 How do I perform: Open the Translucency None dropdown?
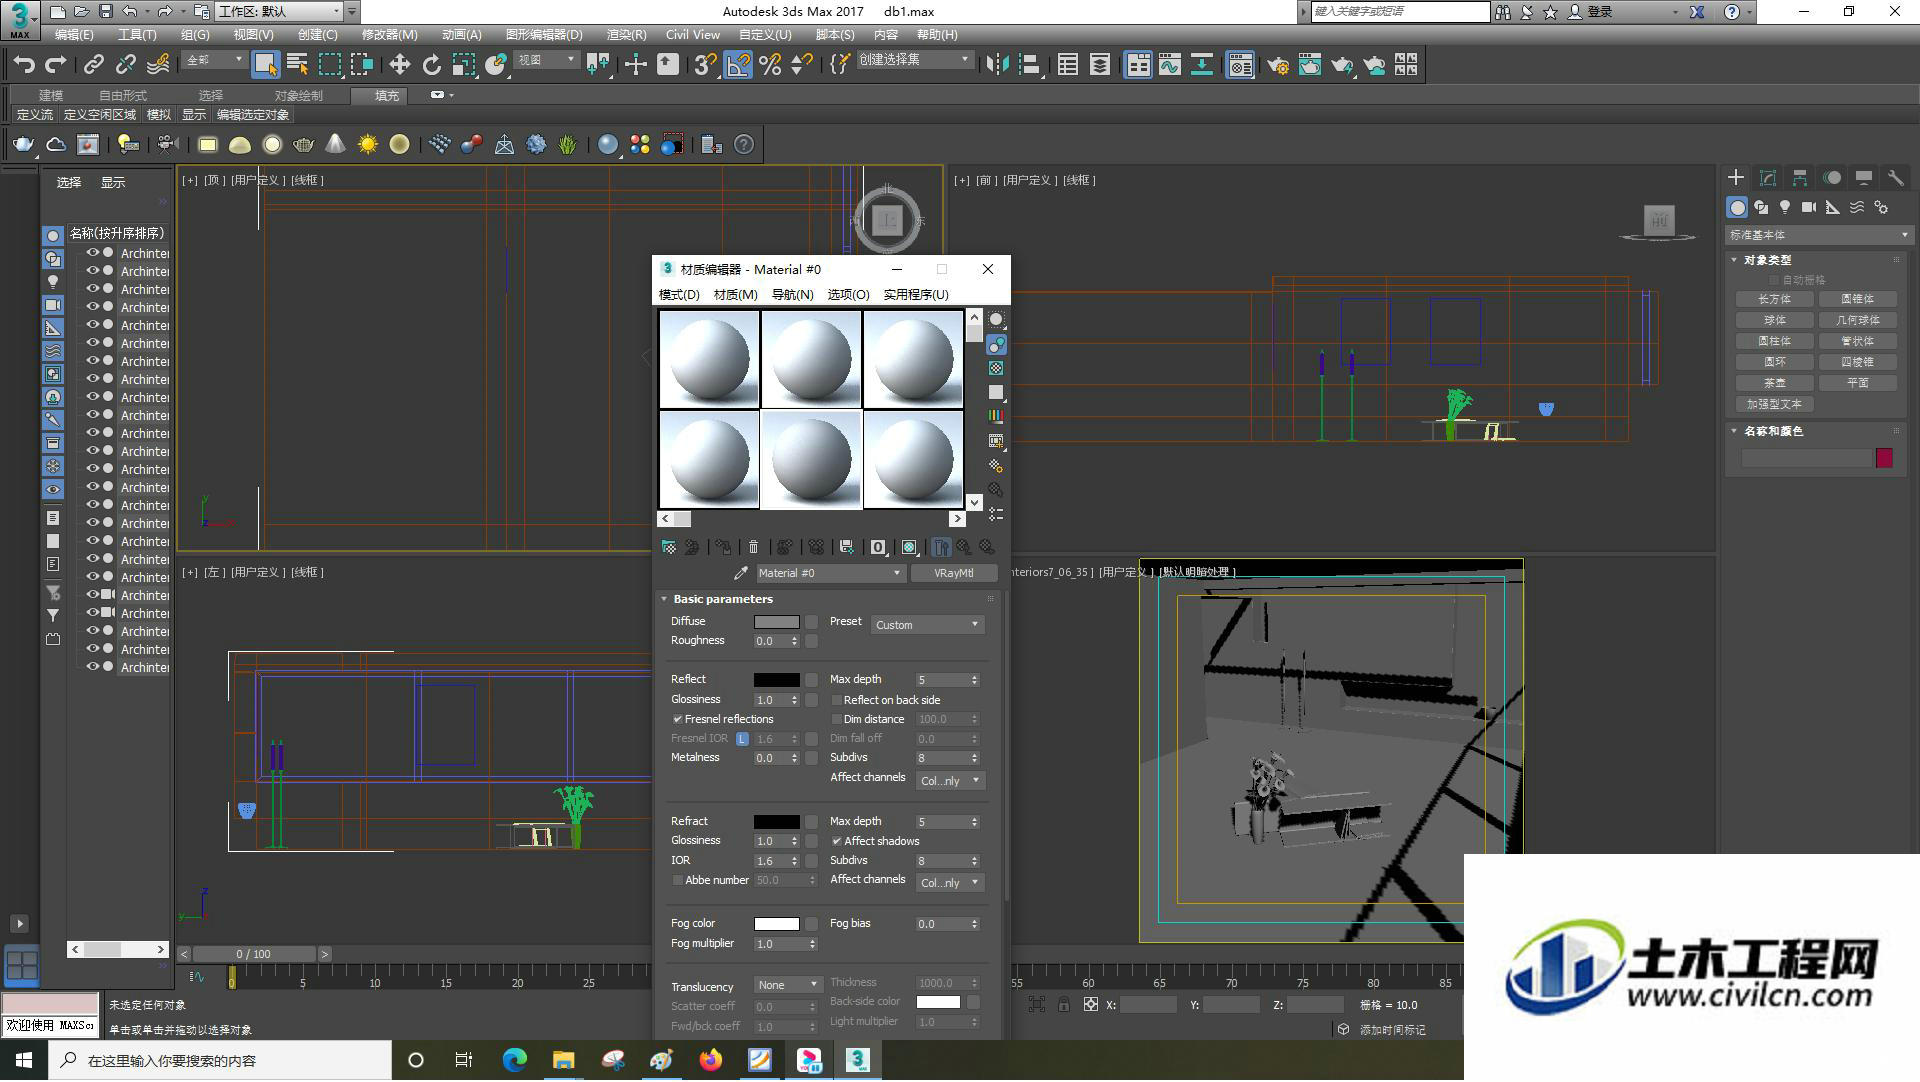[x=788, y=986]
